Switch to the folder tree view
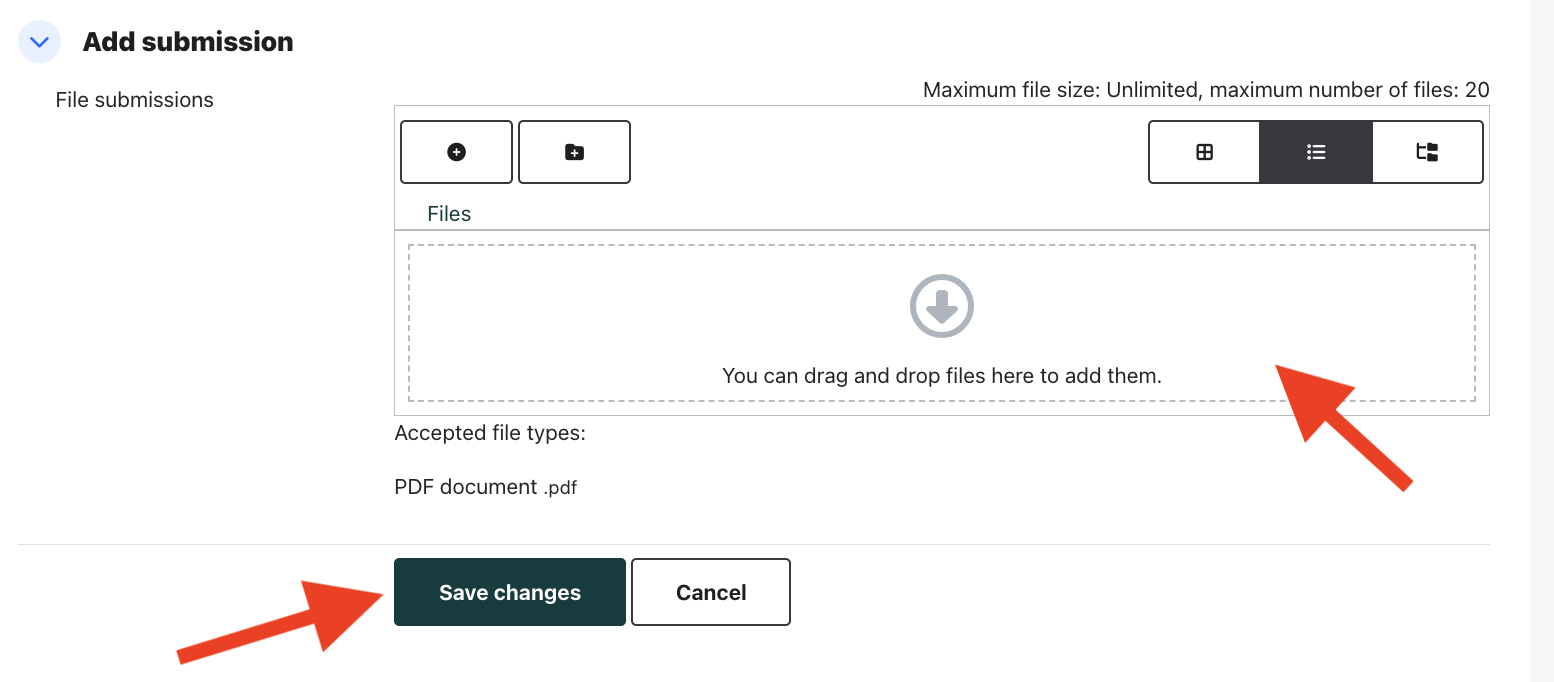 (1427, 152)
